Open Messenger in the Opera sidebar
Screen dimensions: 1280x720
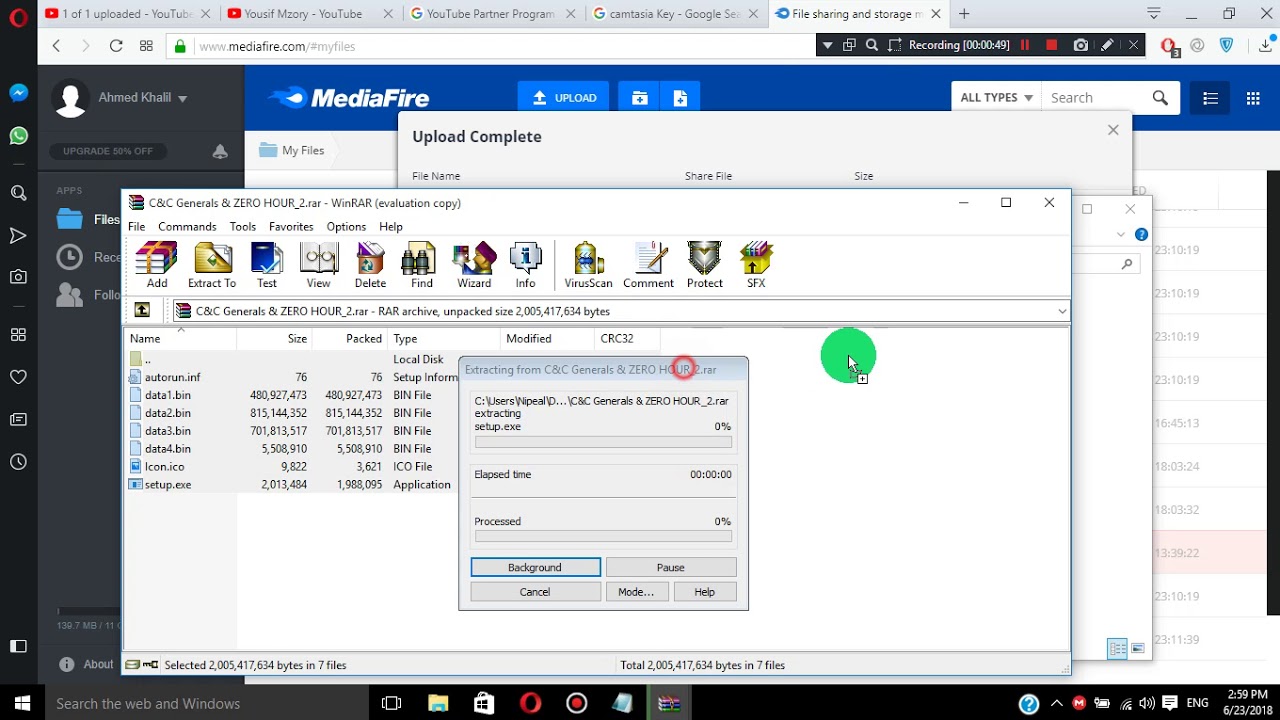coord(18,93)
